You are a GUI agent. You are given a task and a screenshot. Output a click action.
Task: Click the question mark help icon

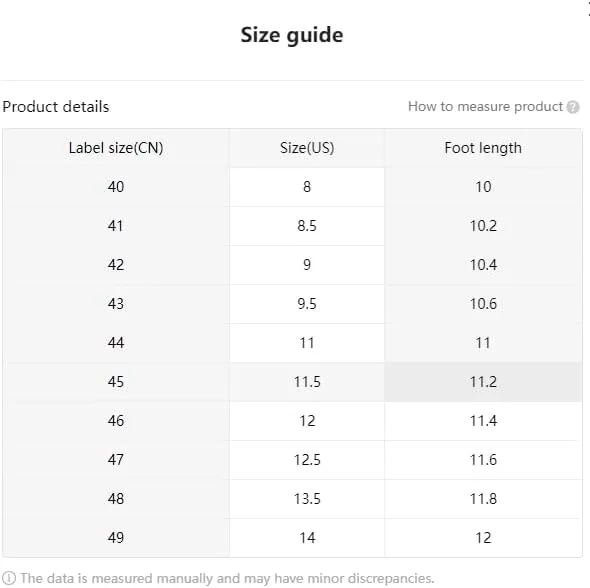coord(572,107)
